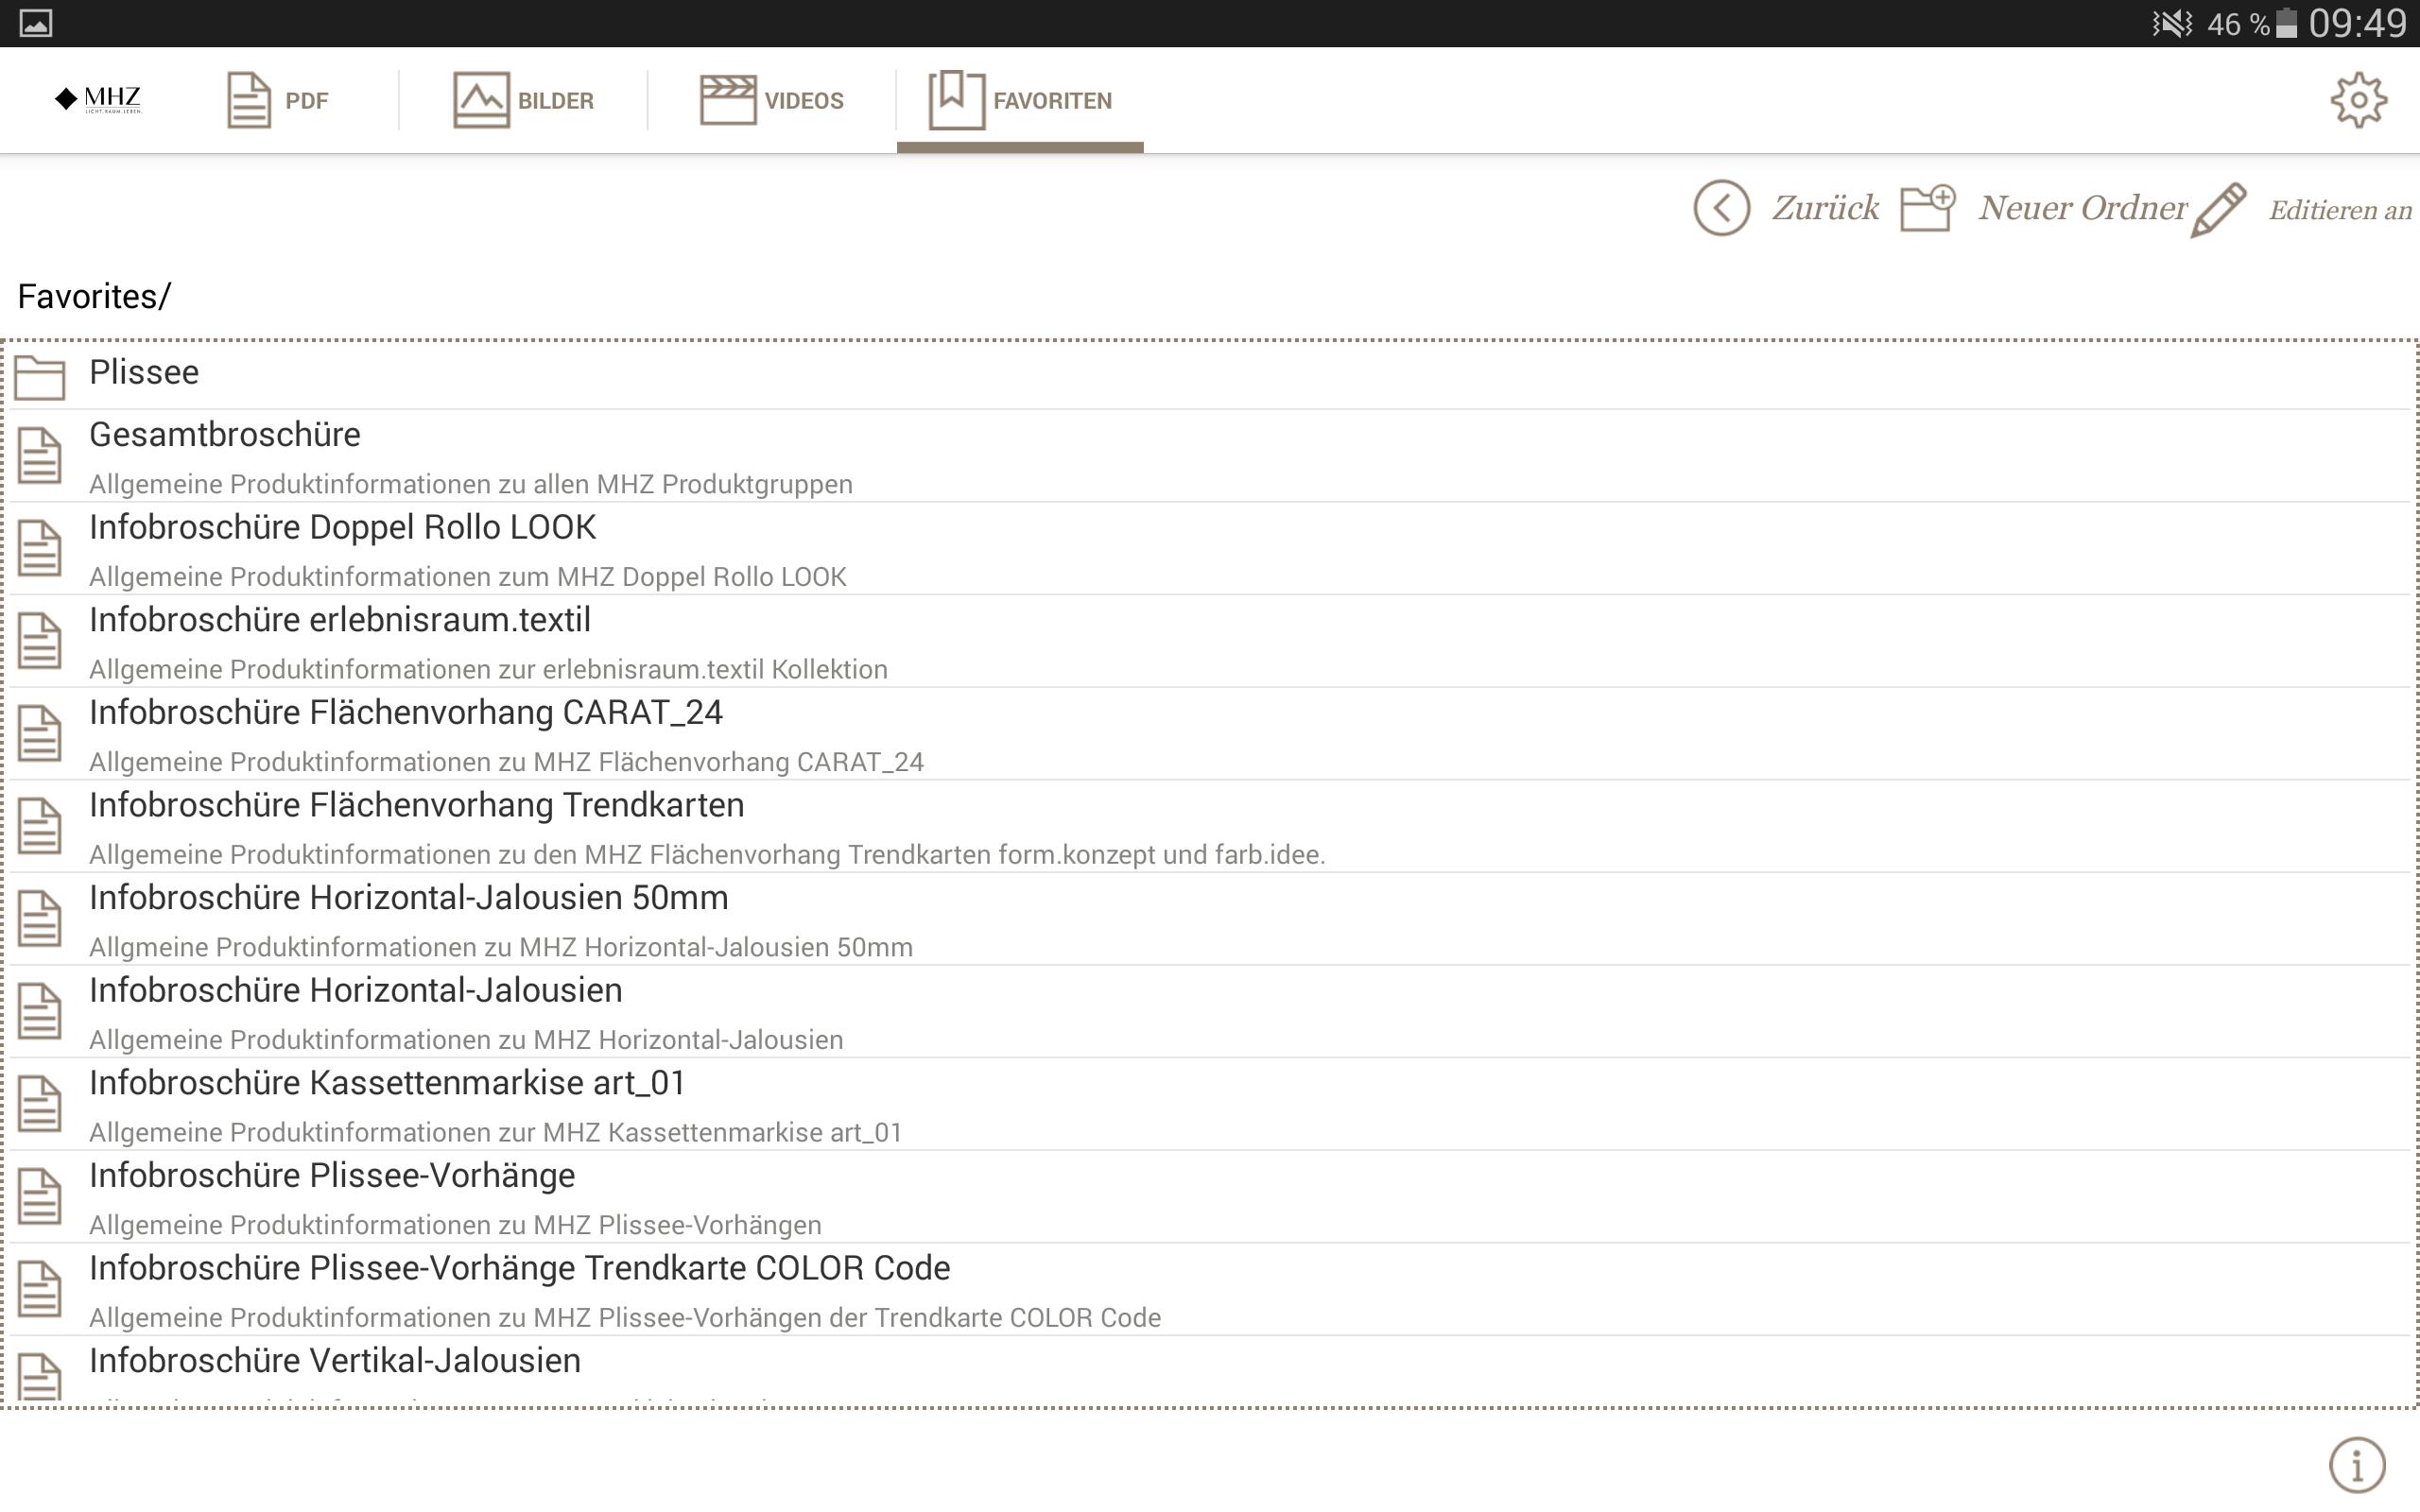Switch to the BILDER tab
This screenshot has width=2420, height=1512.
(523, 100)
